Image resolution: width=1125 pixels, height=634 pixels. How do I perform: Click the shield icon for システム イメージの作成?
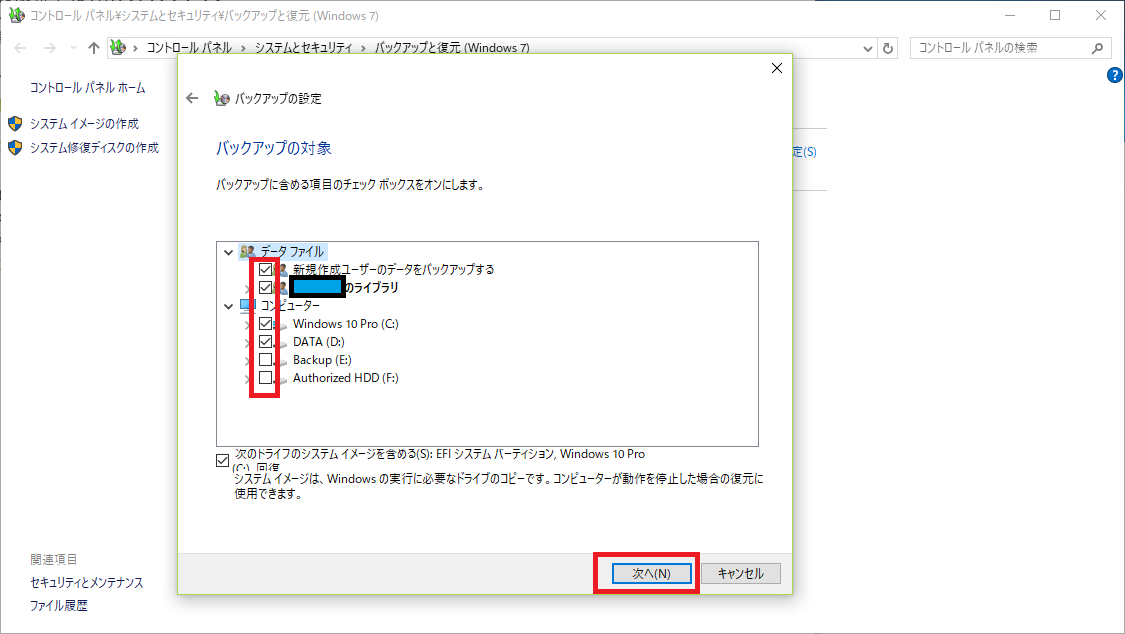(15, 123)
